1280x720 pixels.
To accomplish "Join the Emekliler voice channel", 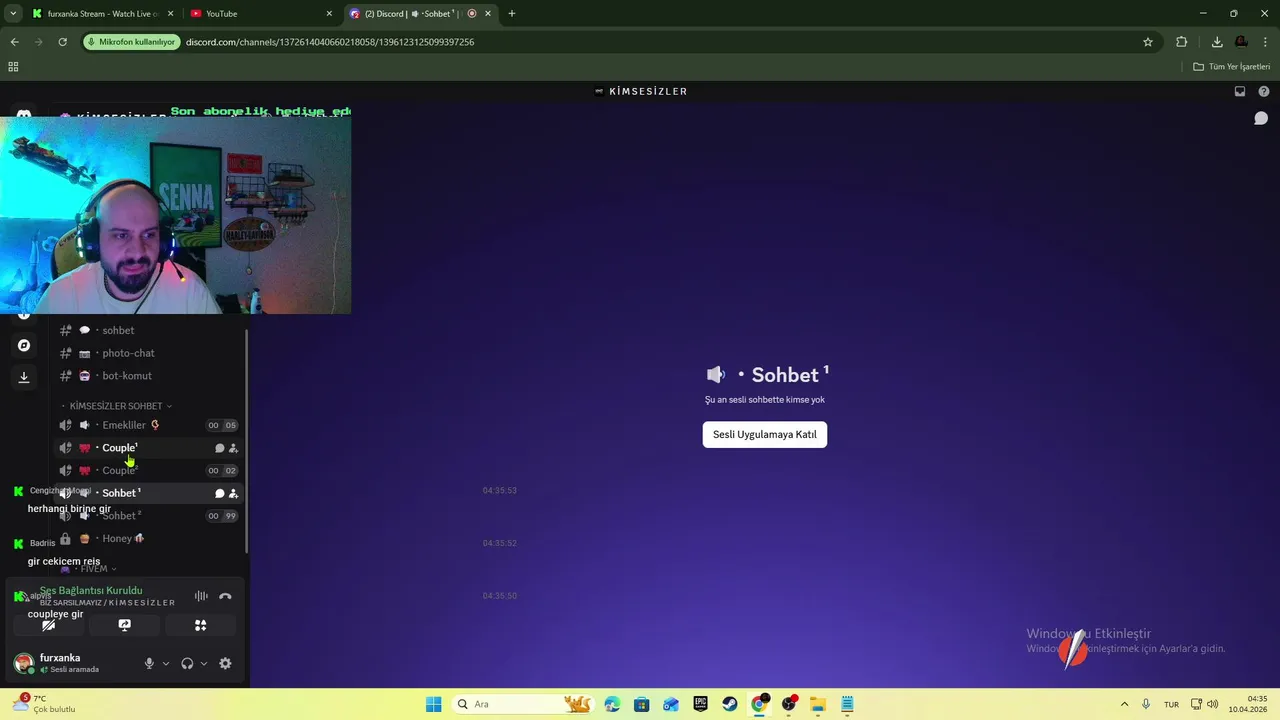I will [x=148, y=425].
